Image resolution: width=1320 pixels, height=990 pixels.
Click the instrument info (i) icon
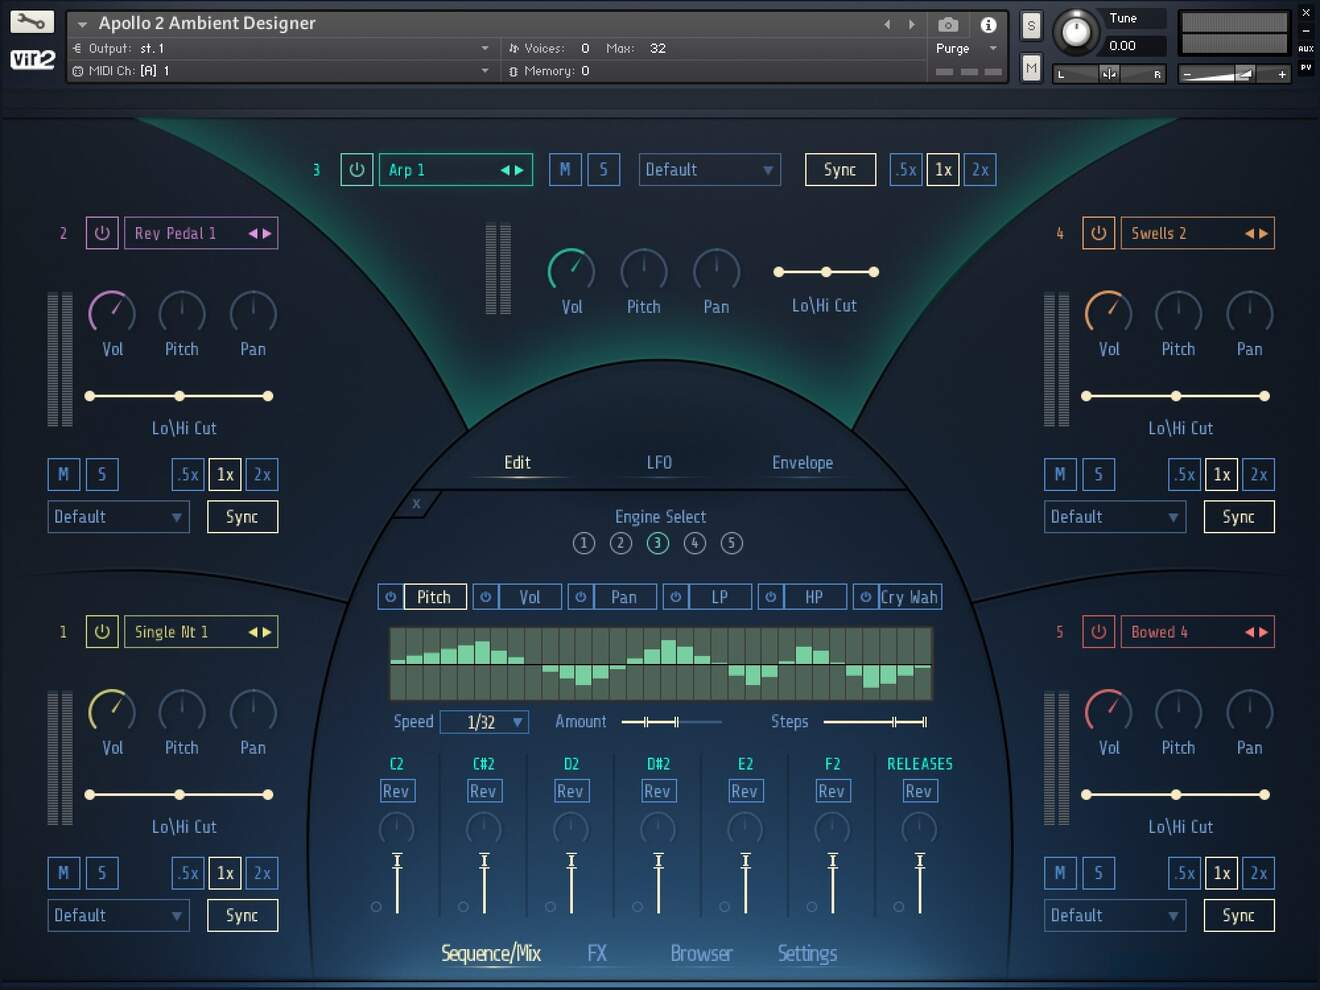click(x=989, y=25)
